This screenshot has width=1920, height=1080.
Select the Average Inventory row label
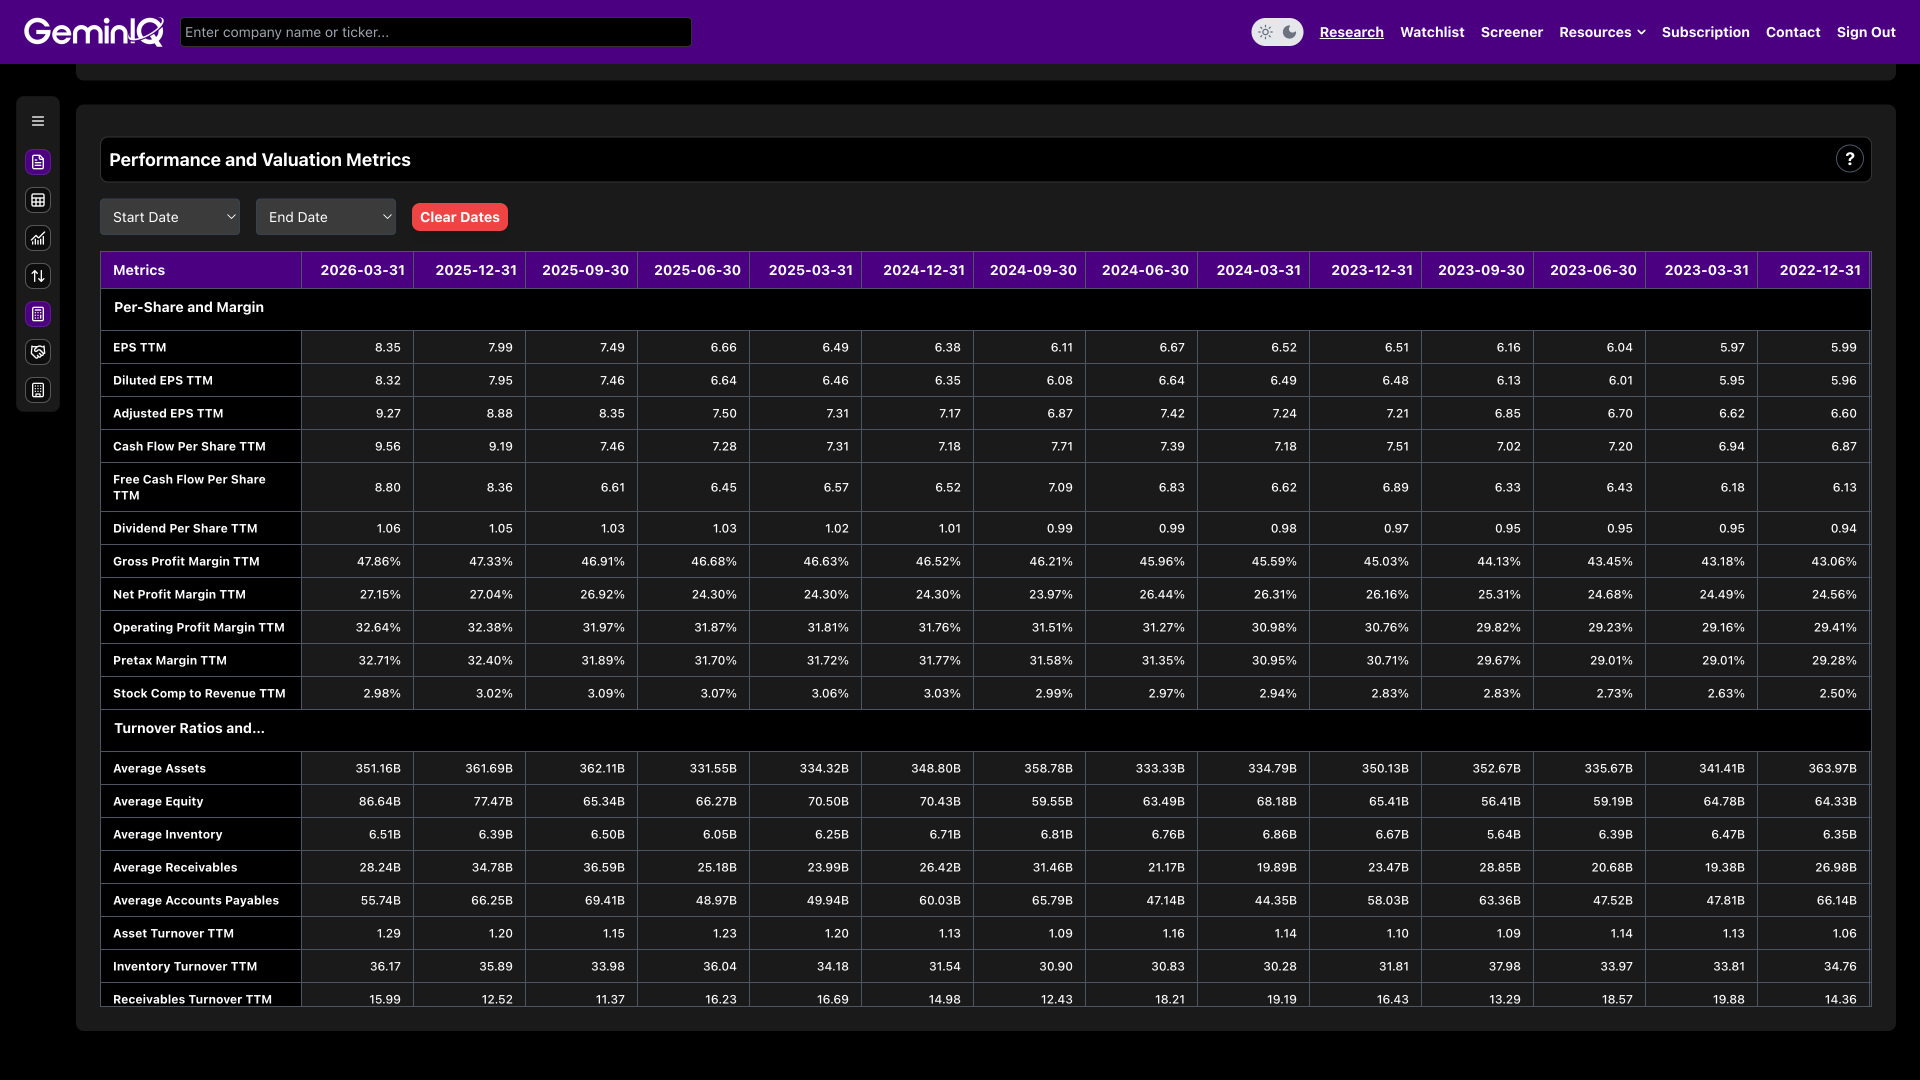(x=168, y=835)
